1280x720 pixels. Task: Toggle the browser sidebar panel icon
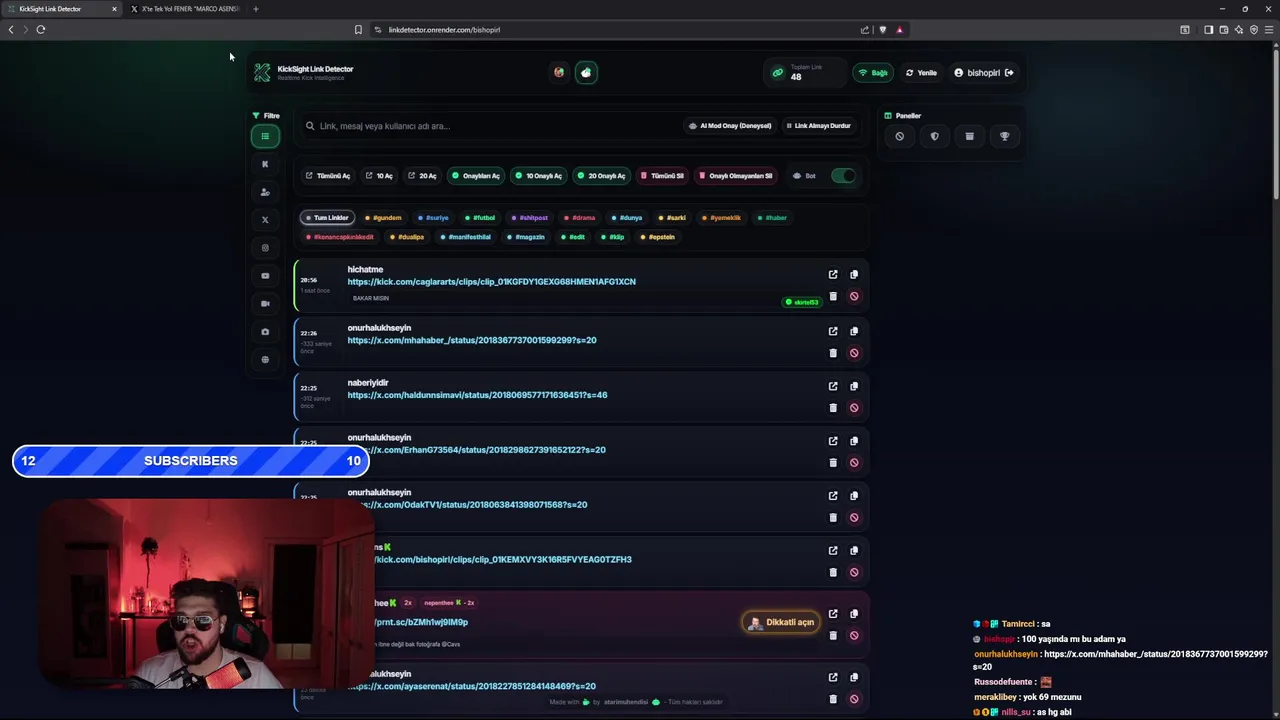[1208, 30]
